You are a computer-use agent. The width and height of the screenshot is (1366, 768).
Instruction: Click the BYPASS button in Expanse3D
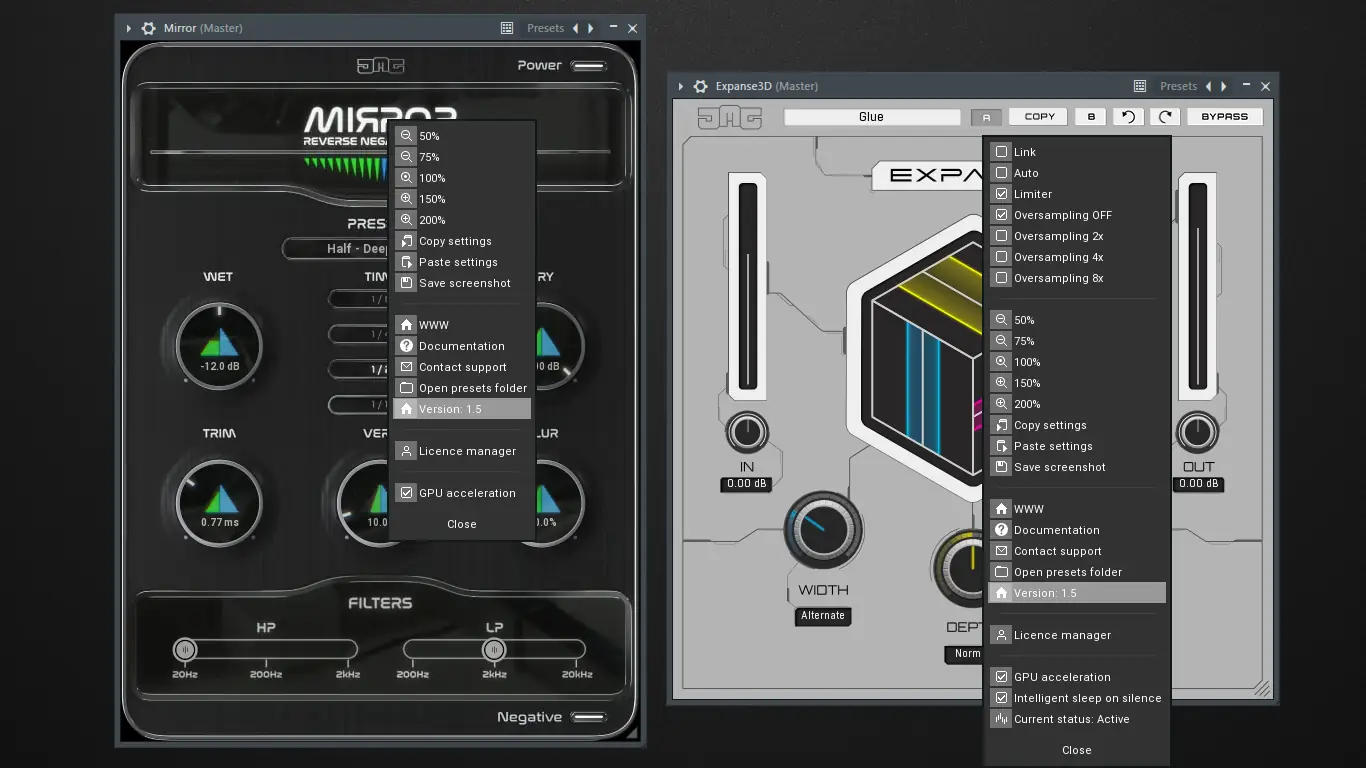(x=1225, y=117)
